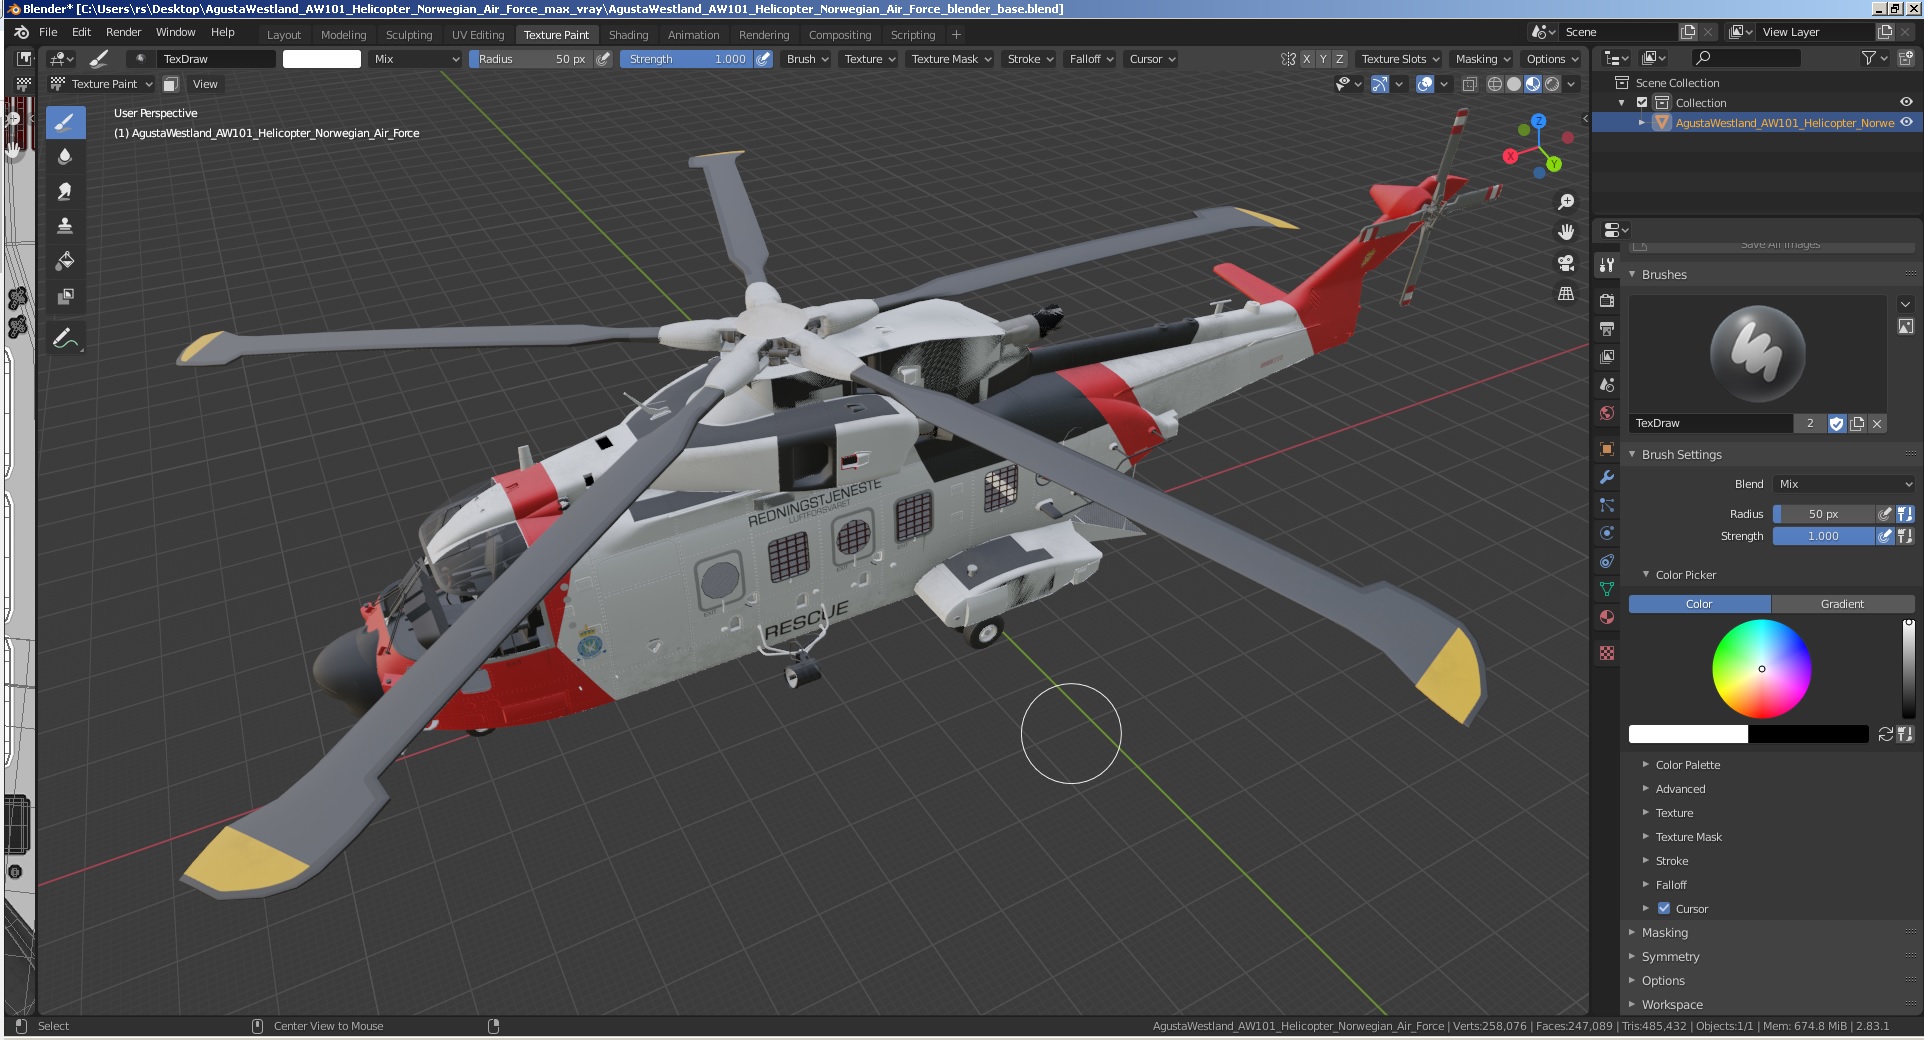The image size is (1924, 1040).
Task: Open the View Layer properties tab
Action: click(1607, 356)
